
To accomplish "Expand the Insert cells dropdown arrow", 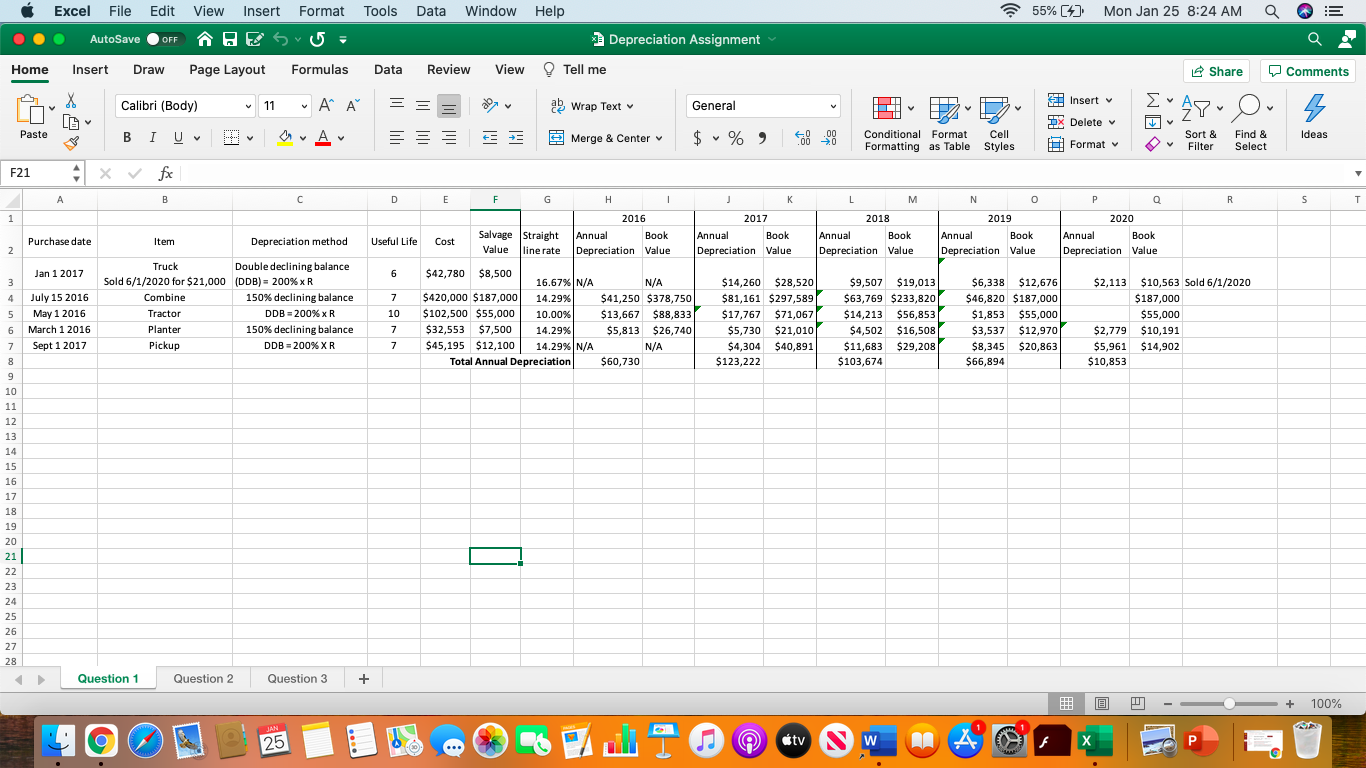I will (1109, 100).
